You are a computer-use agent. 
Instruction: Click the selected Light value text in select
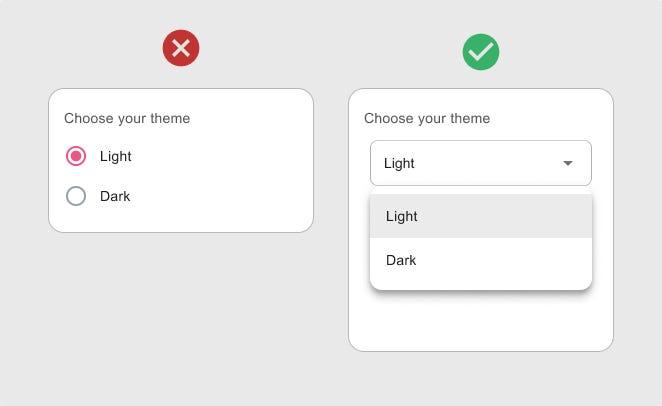click(x=399, y=163)
